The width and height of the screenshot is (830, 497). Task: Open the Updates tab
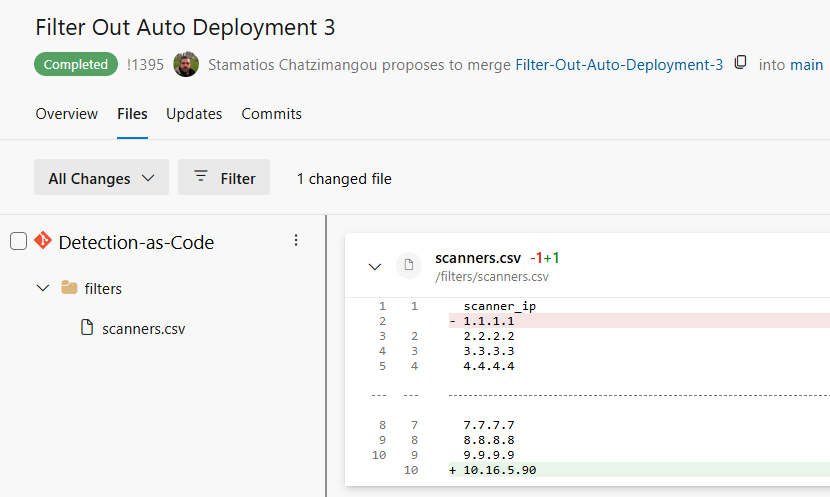(x=194, y=114)
